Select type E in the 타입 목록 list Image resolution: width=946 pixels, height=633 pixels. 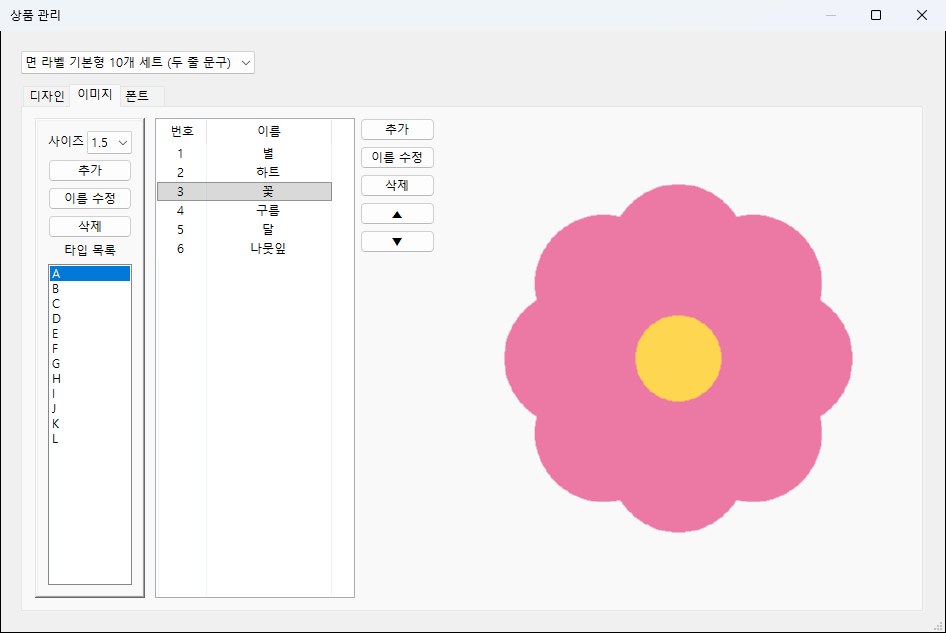(90, 334)
